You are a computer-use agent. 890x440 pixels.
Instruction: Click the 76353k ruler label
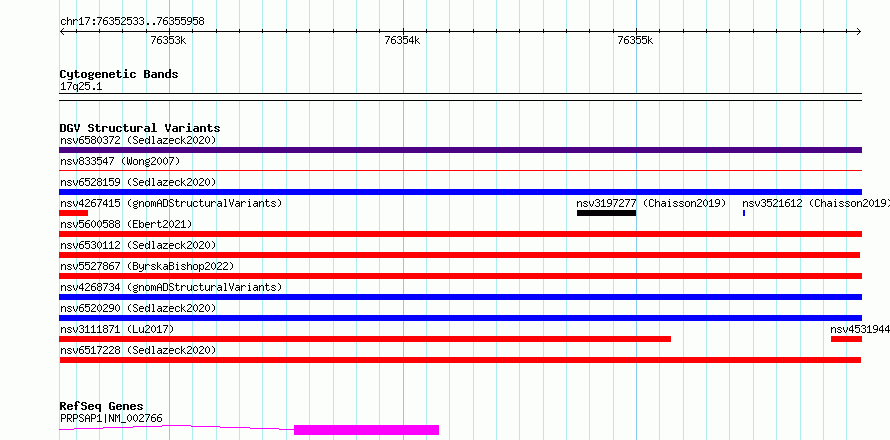click(169, 40)
